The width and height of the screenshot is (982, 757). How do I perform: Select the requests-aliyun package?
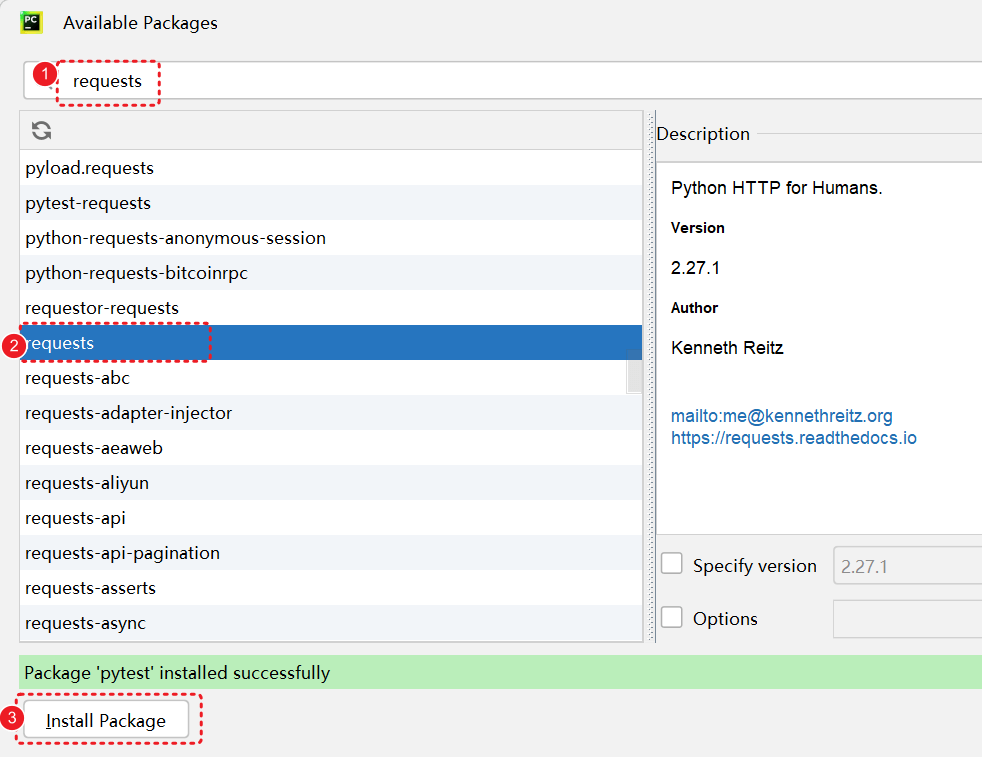pyautogui.click(x=87, y=483)
